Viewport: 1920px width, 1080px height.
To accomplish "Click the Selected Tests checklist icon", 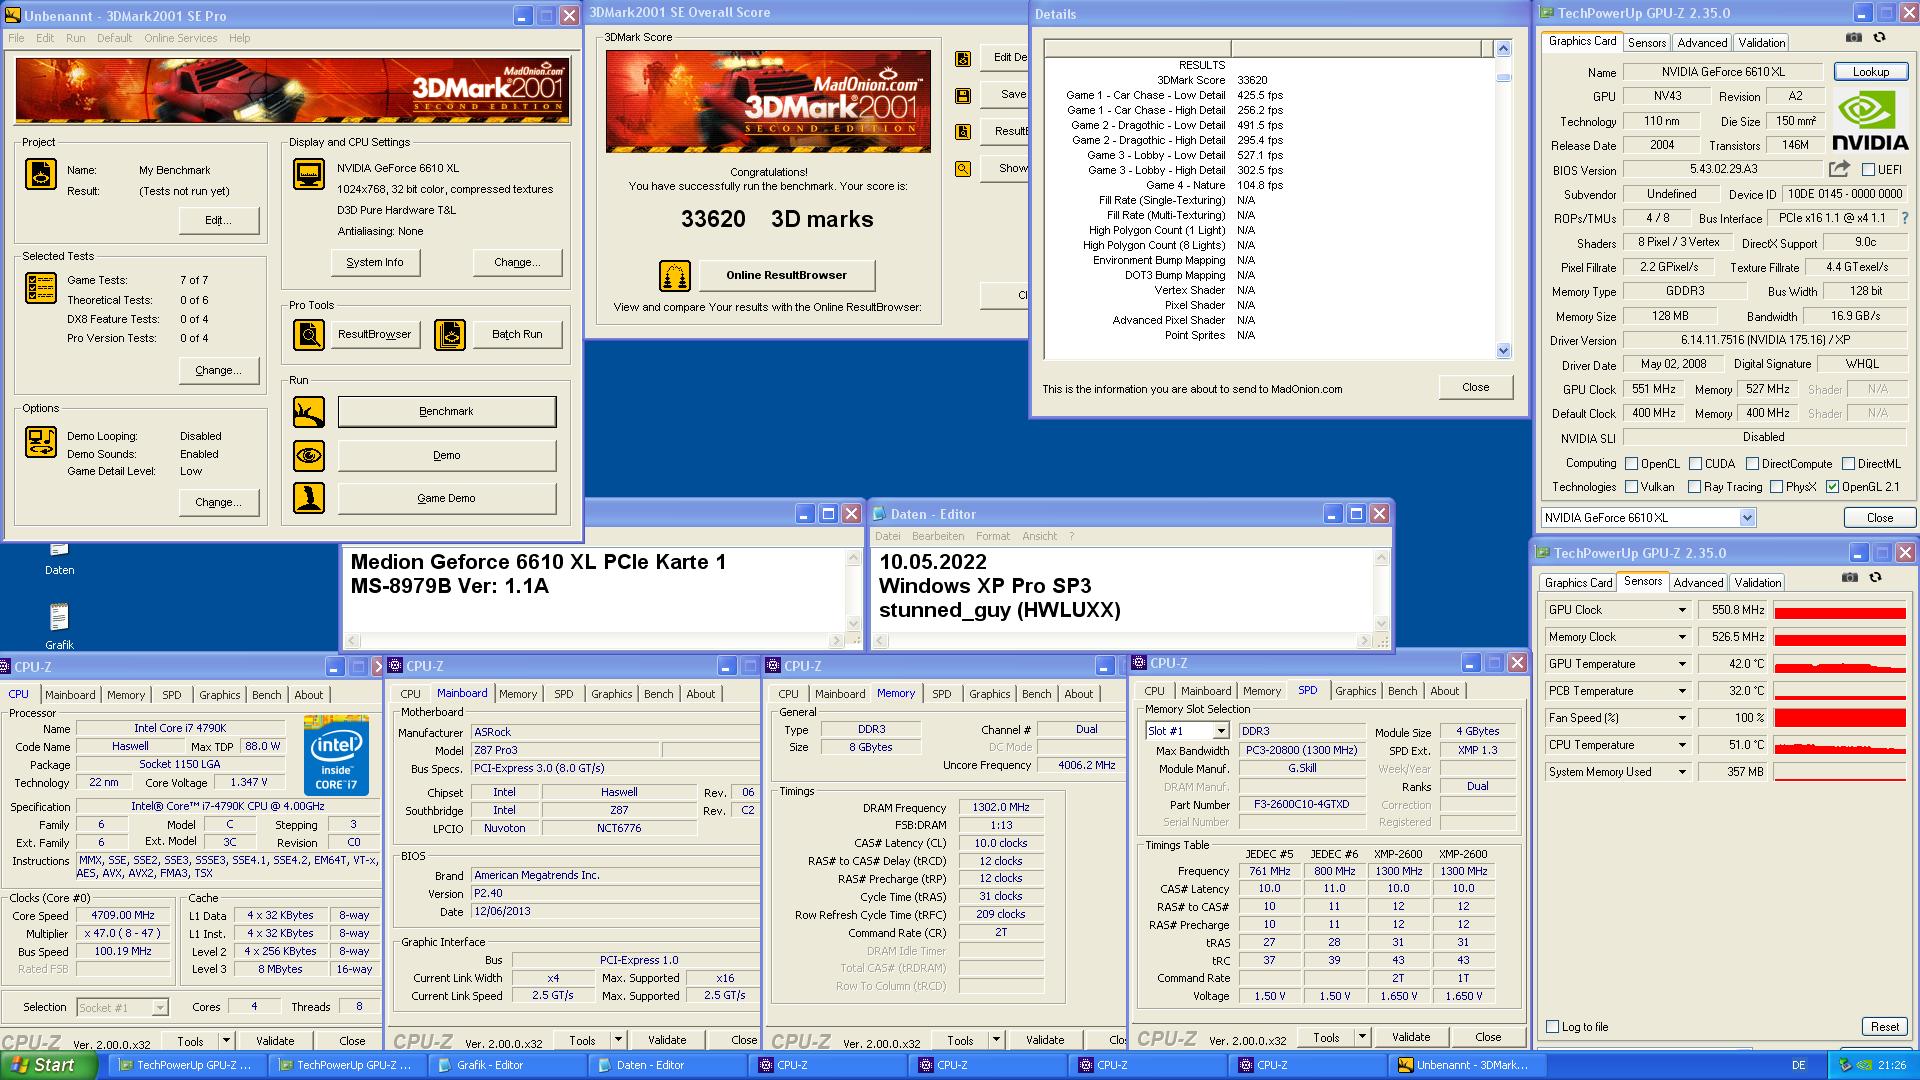I will (41, 288).
